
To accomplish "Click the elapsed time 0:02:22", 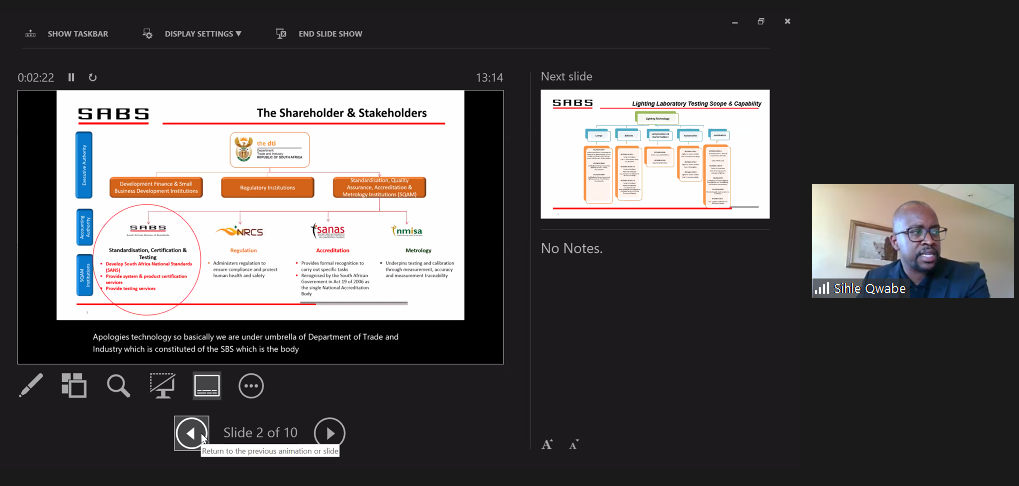I will (x=36, y=77).
